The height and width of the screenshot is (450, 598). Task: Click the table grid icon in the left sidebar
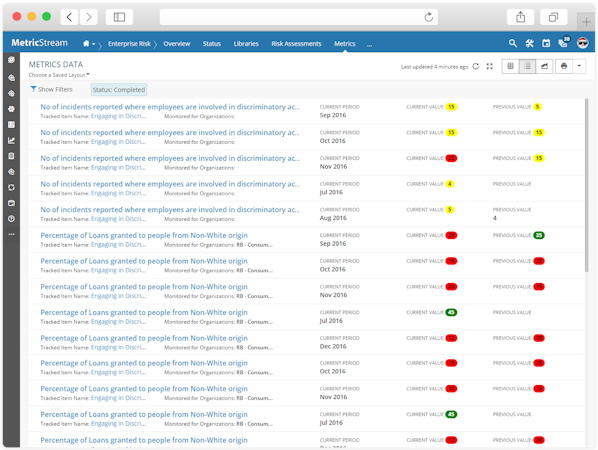11,125
